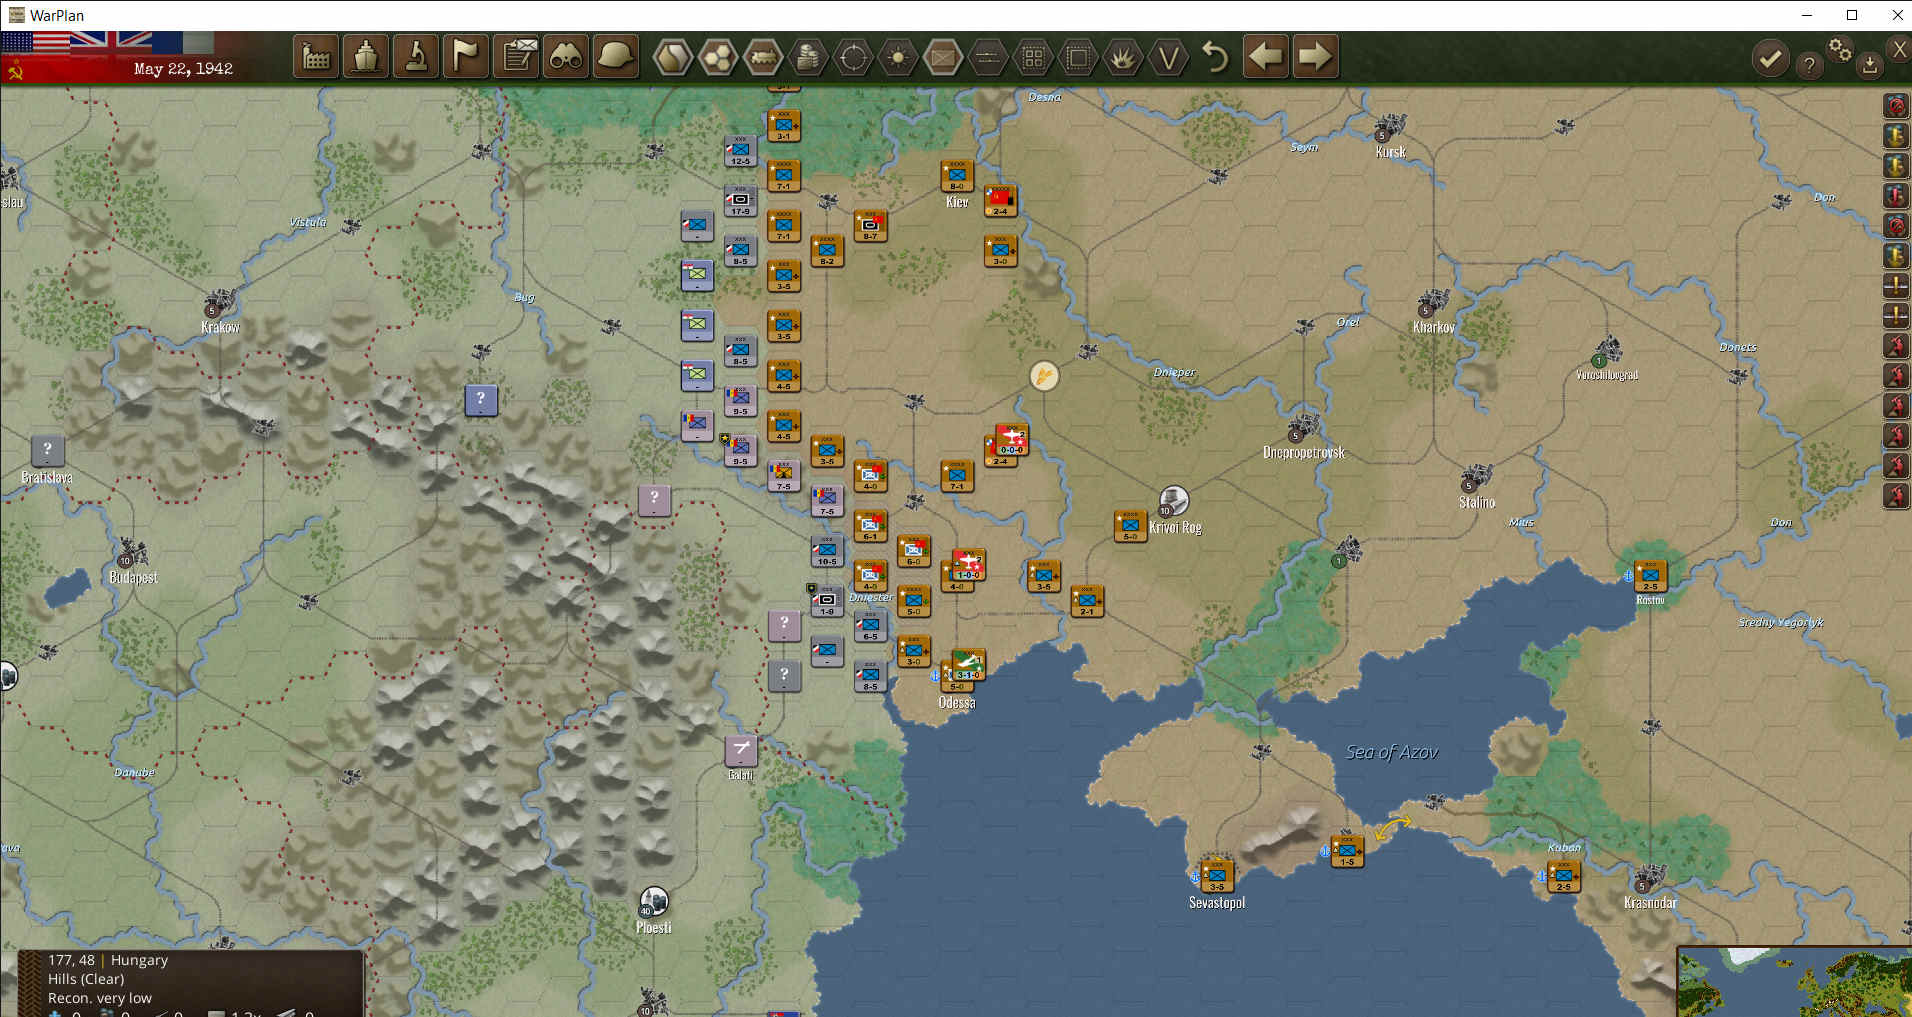Click the Krasnodar city label

1650,902
